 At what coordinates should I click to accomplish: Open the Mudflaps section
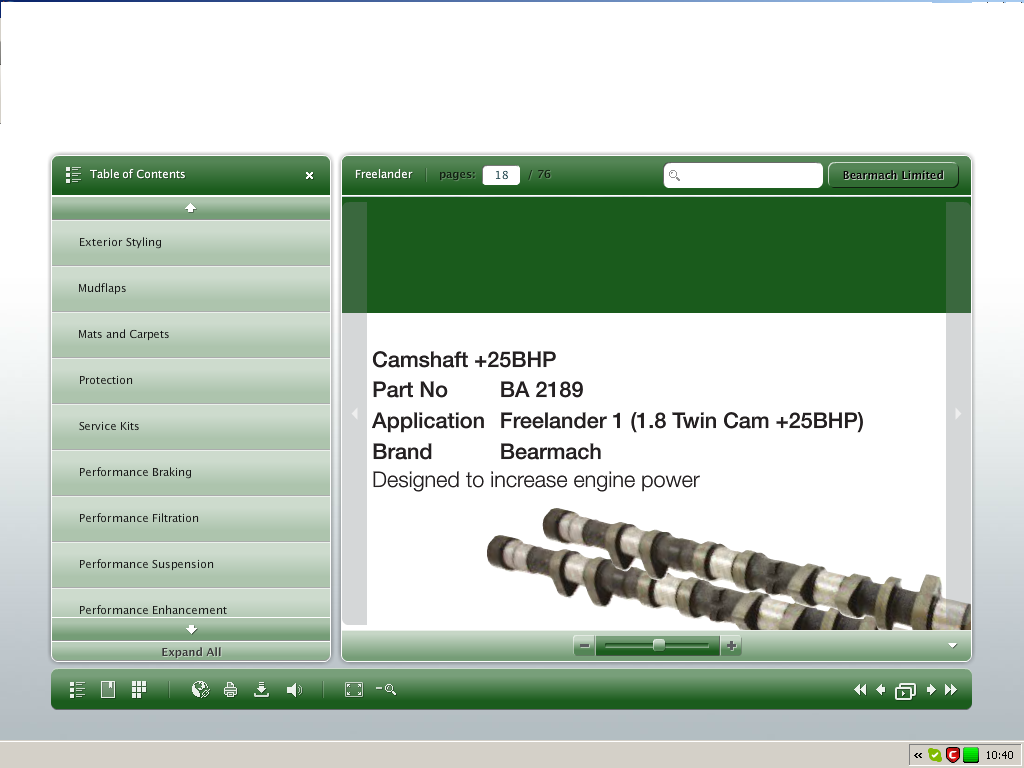pyautogui.click(x=191, y=289)
